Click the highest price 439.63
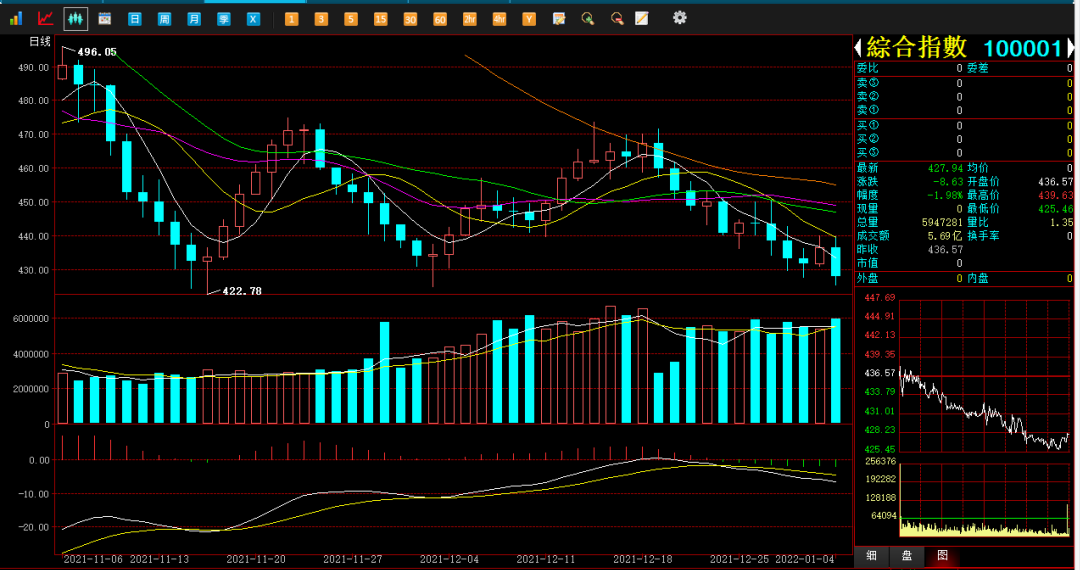1080x570 pixels. (1055, 196)
